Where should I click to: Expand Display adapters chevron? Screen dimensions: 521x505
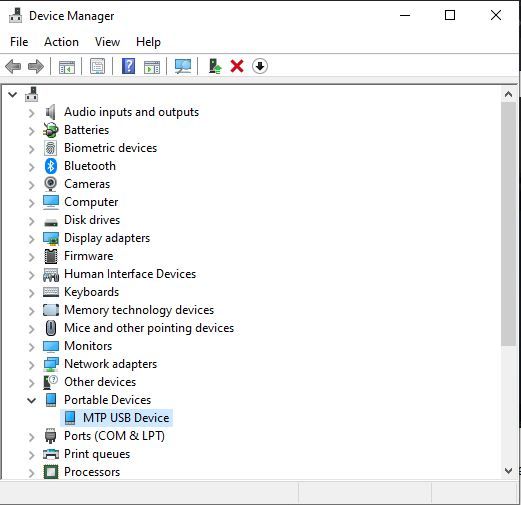coord(31,239)
